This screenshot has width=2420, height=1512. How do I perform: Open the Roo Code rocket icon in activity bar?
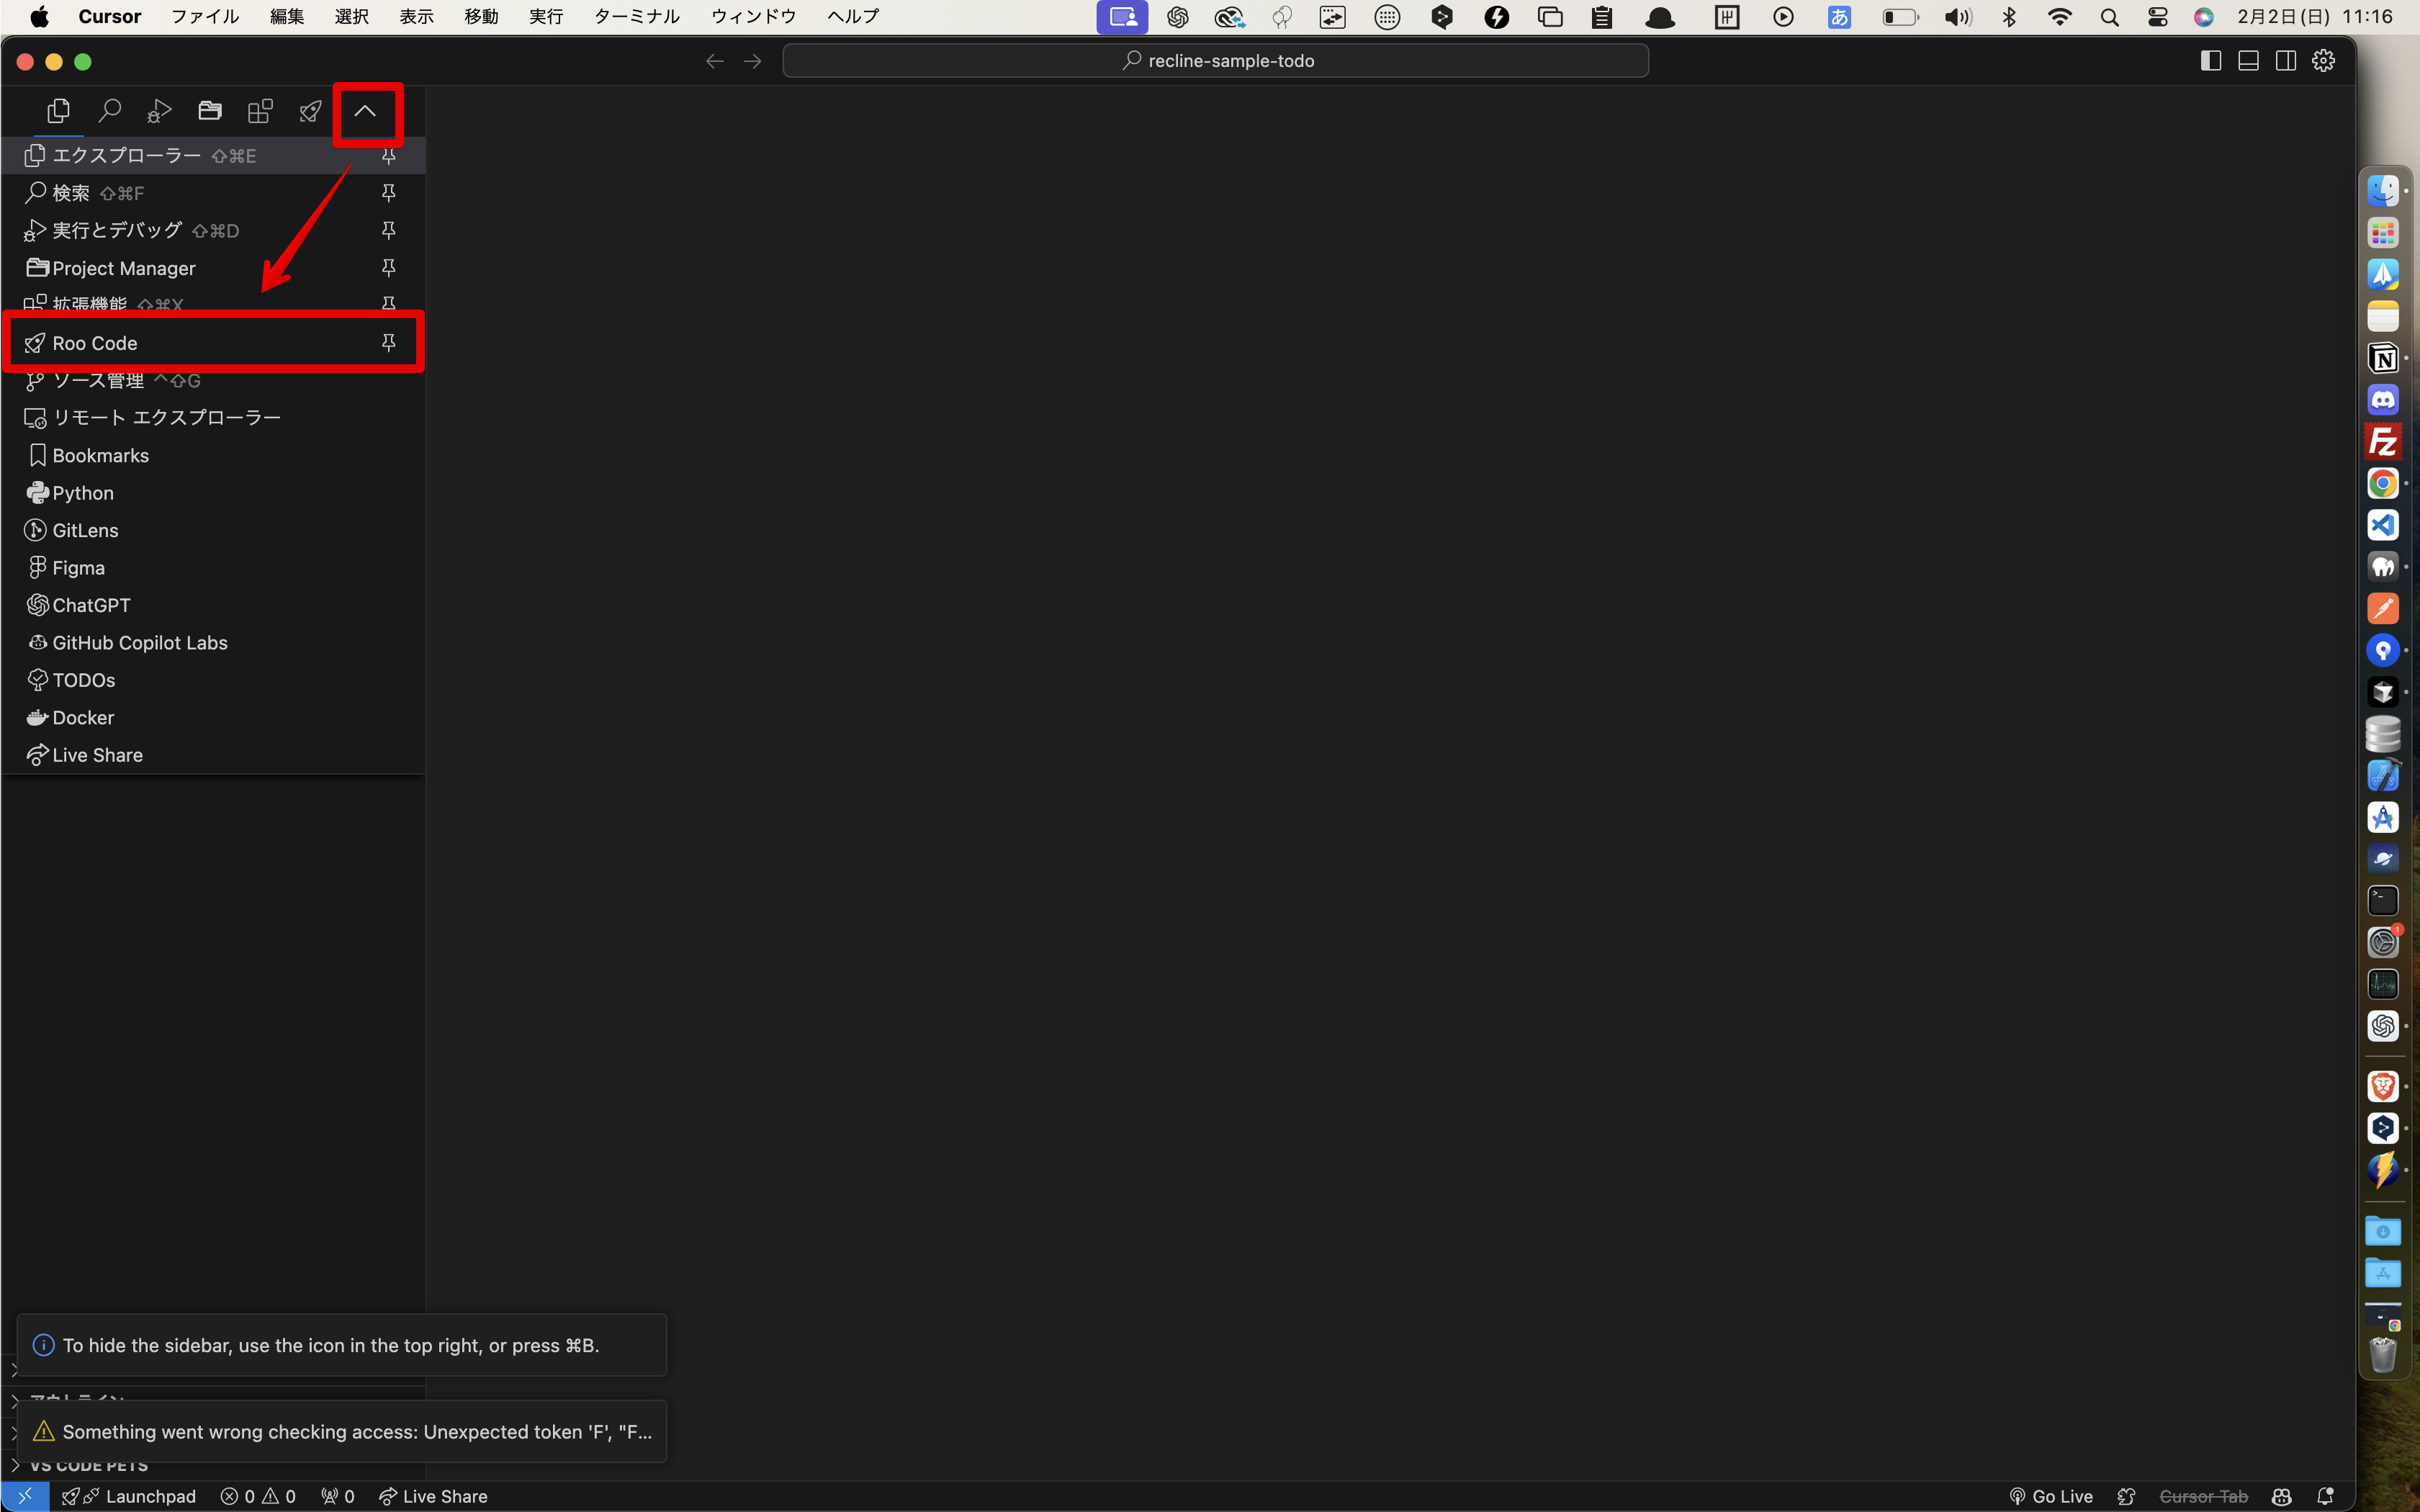click(311, 111)
